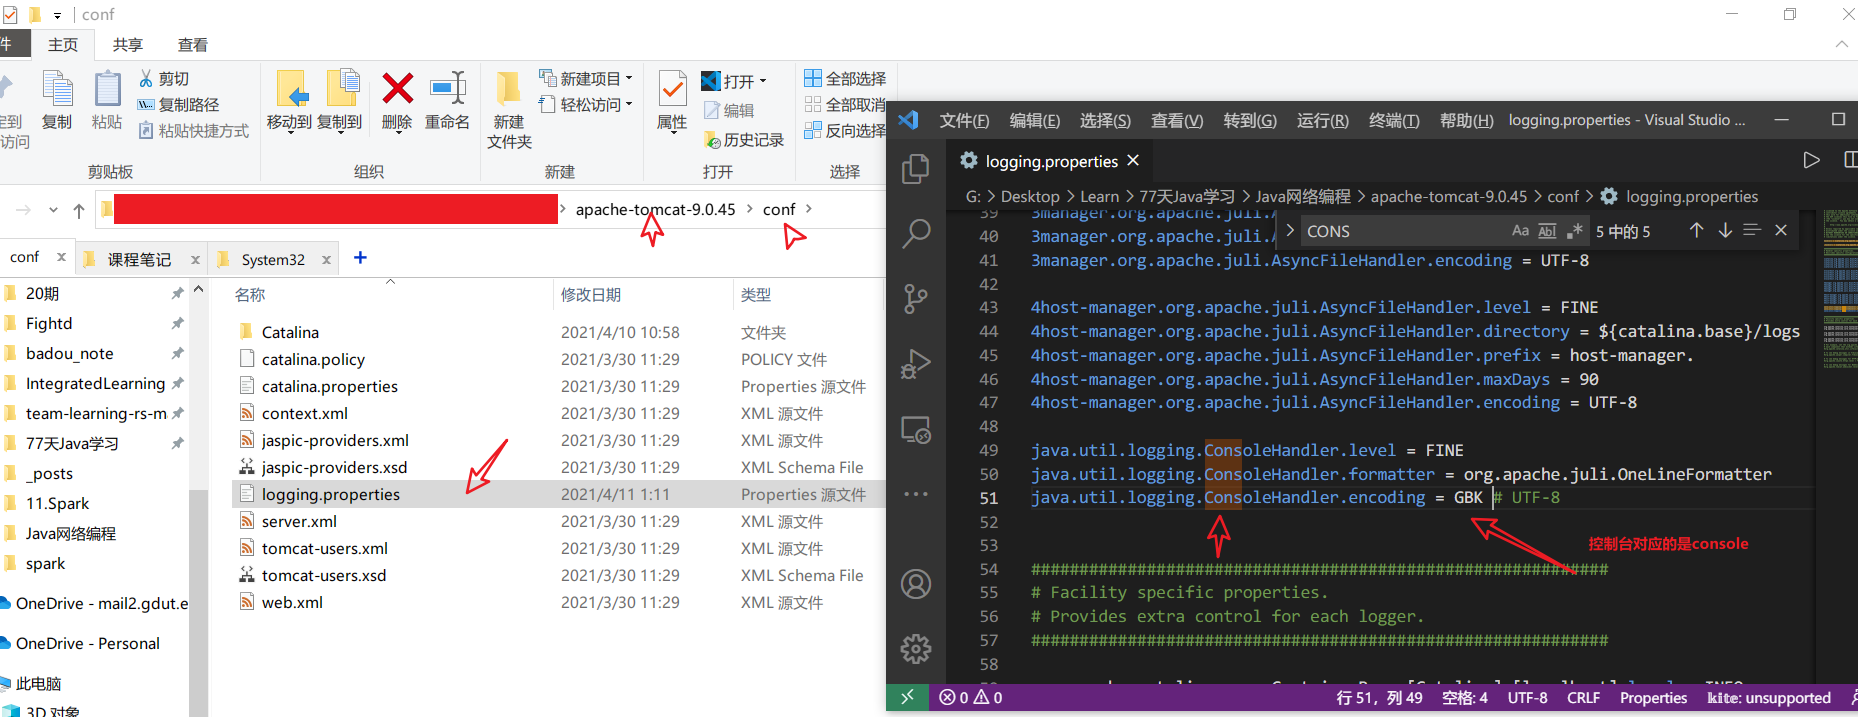Viewport: 1858px width, 717px height.
Task: Toggle Match Whole Word in find widget
Action: 1547,231
